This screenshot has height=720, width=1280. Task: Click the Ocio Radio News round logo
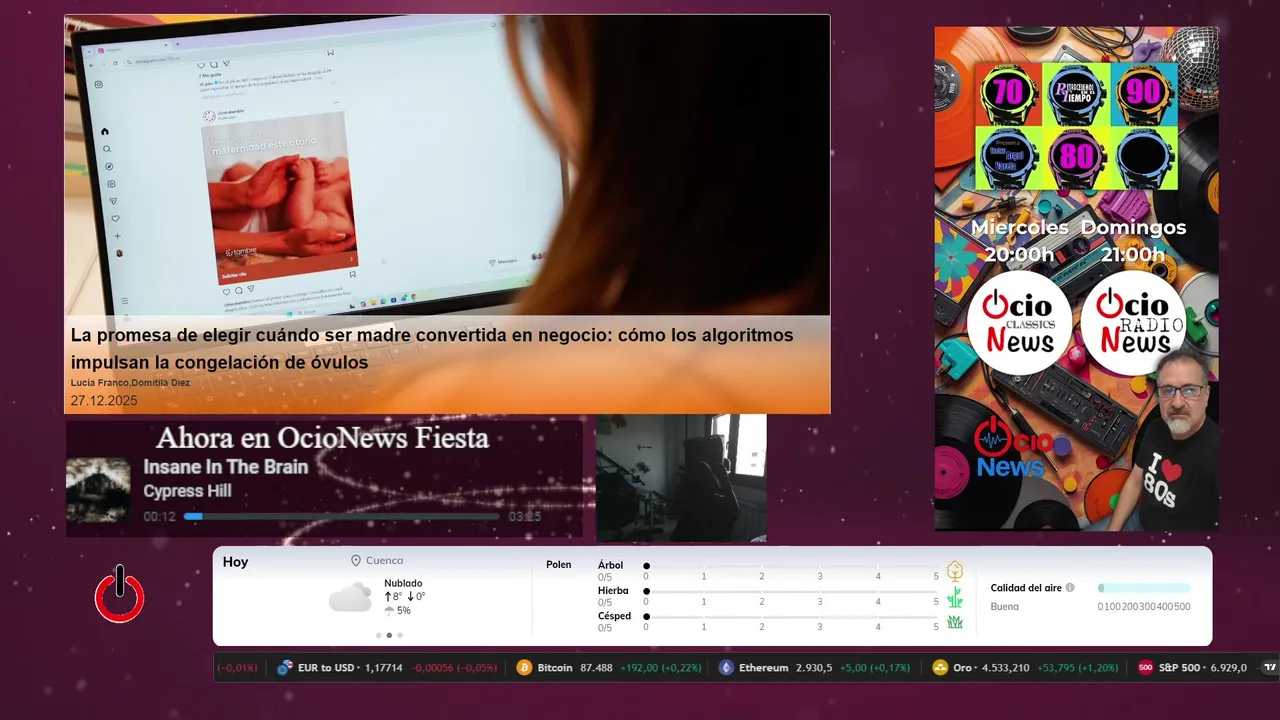1134,323
